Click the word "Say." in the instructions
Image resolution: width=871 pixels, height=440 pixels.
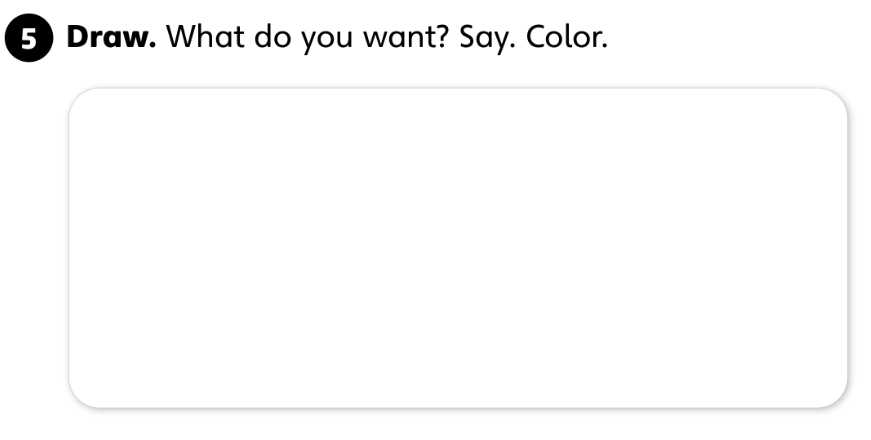tap(484, 37)
